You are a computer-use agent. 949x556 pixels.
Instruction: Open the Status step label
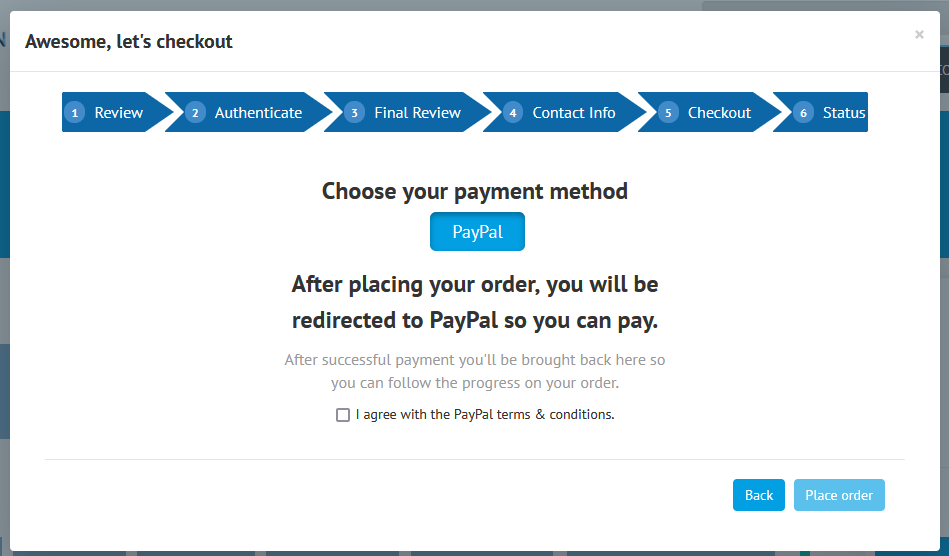844,113
